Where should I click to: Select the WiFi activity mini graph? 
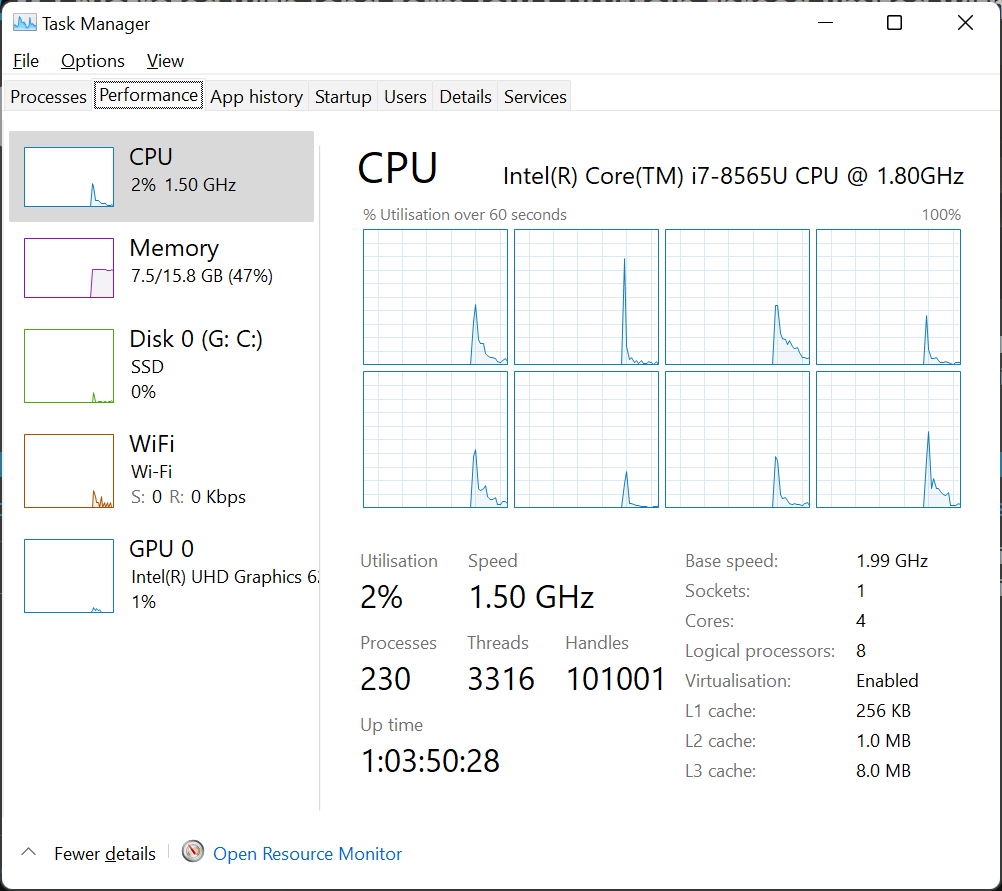[x=69, y=471]
